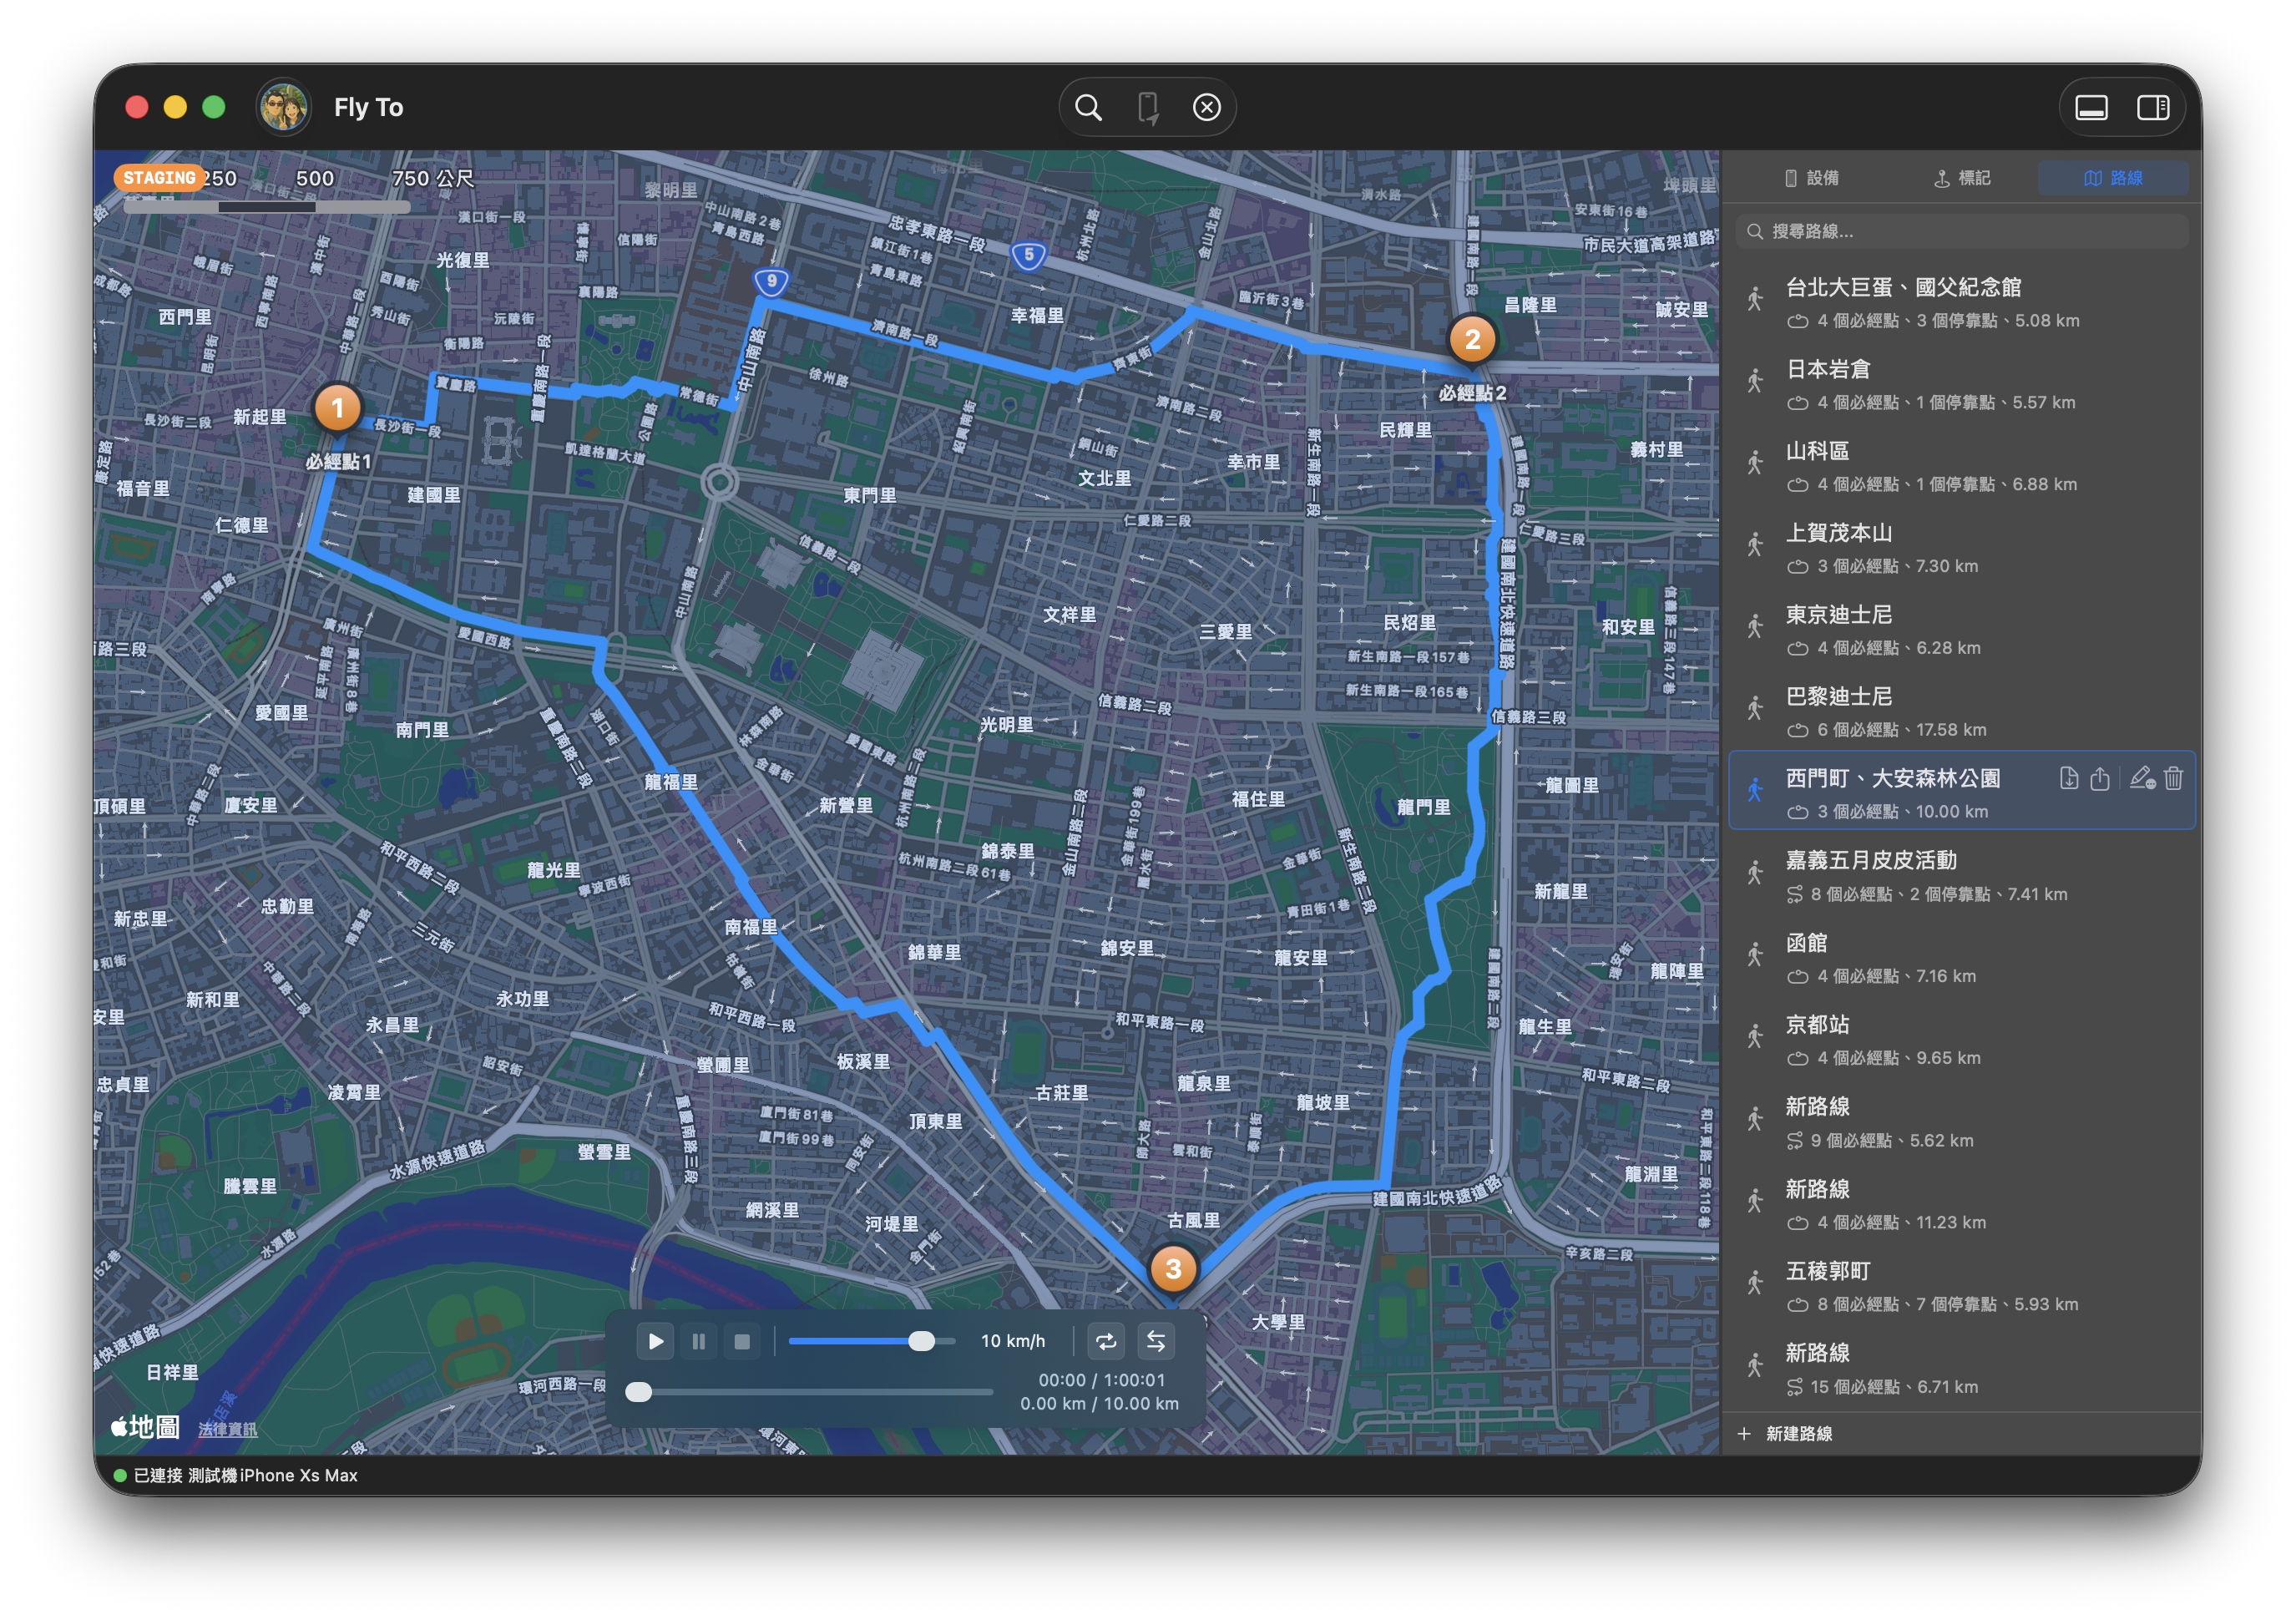Click 新建路線 to create a route
The height and width of the screenshot is (1620, 2296).
(1785, 1434)
